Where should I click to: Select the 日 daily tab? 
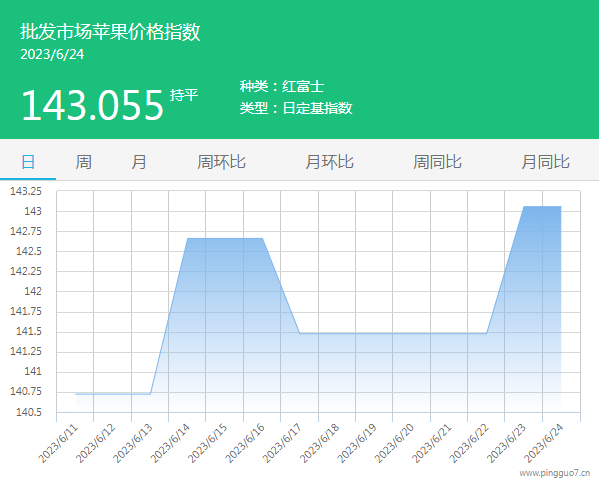coord(28,162)
